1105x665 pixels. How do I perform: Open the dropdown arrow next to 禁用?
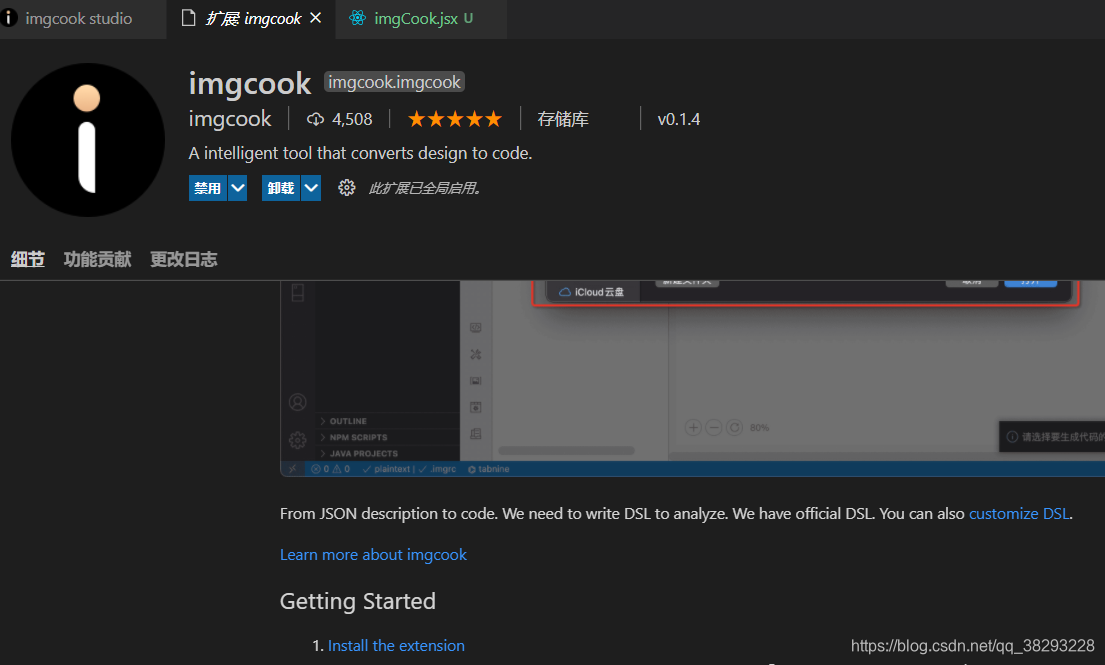[237, 187]
